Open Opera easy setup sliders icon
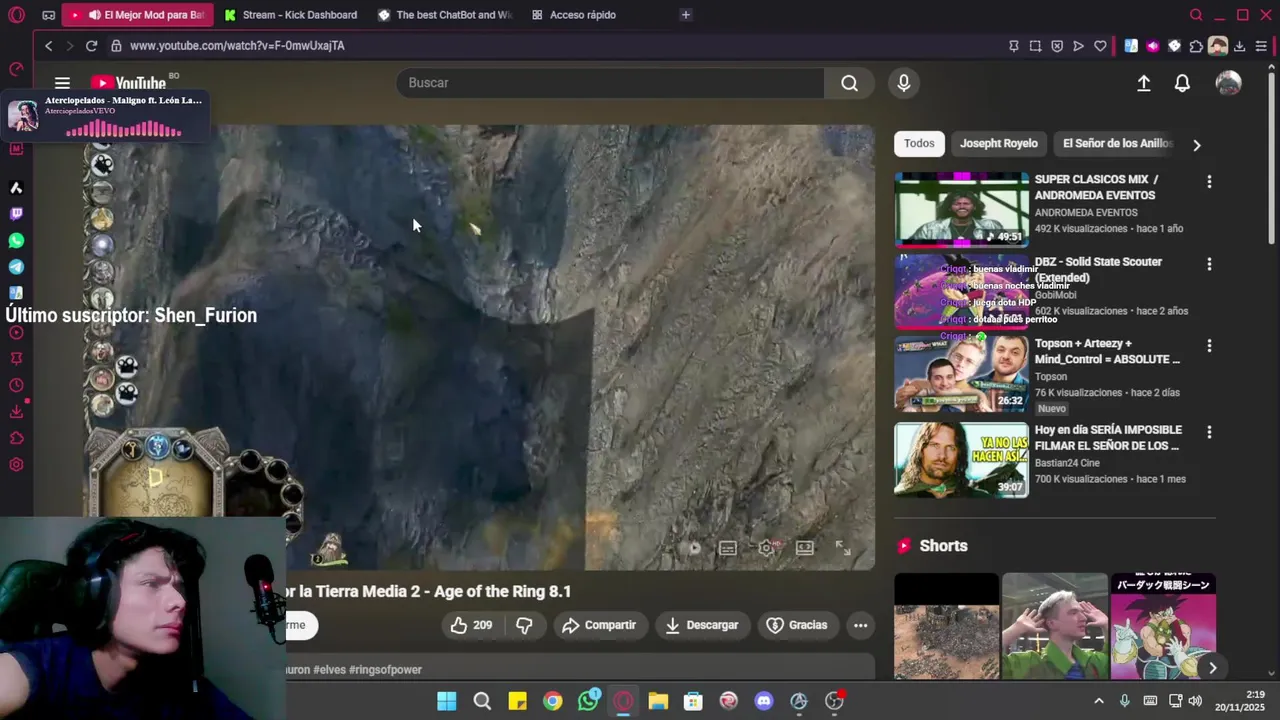 click(1261, 46)
